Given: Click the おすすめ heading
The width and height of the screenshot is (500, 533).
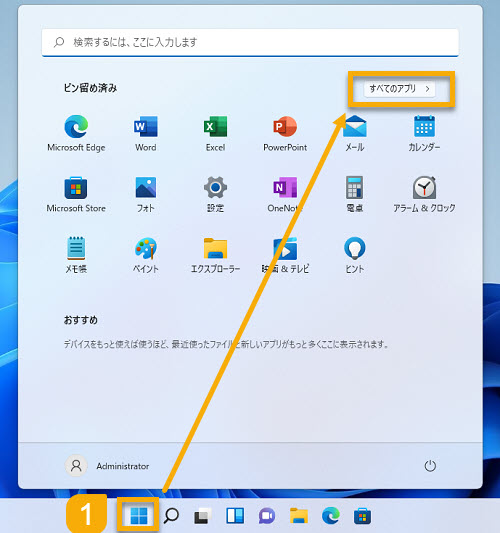Looking at the screenshot, I should [x=81, y=320].
